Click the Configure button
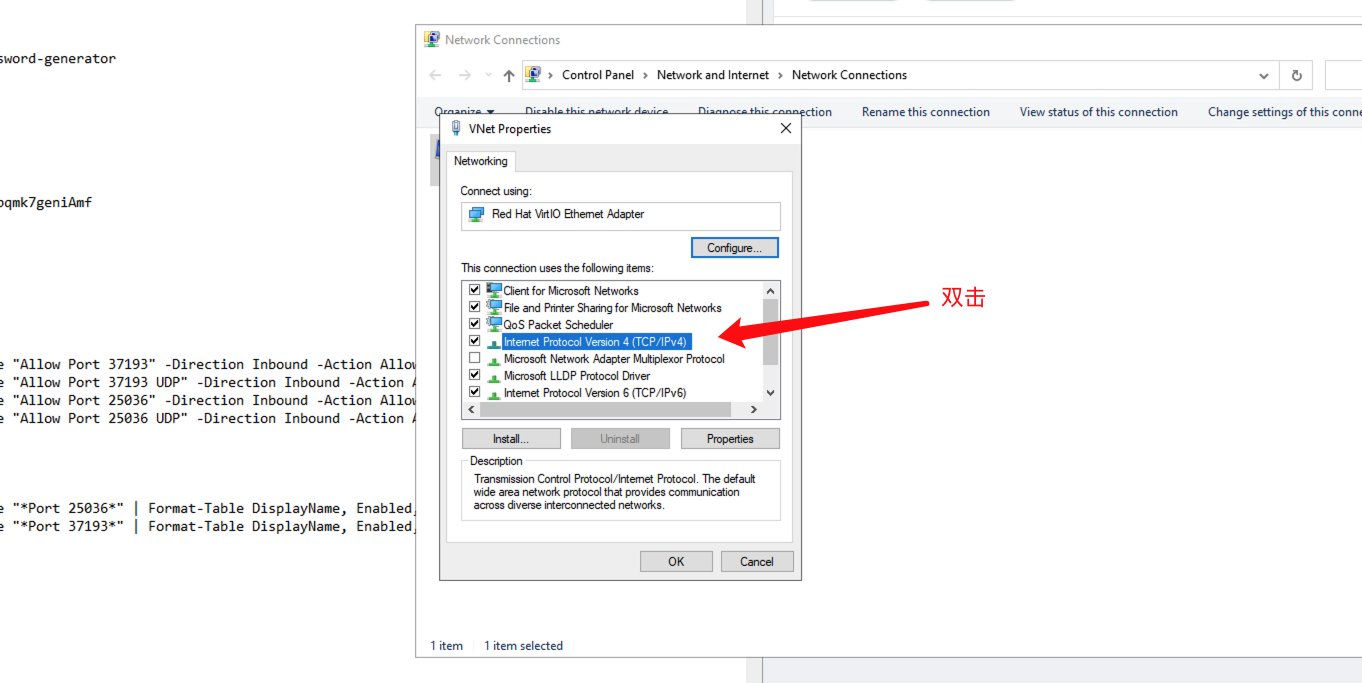Image resolution: width=1362 pixels, height=683 pixels. point(735,248)
